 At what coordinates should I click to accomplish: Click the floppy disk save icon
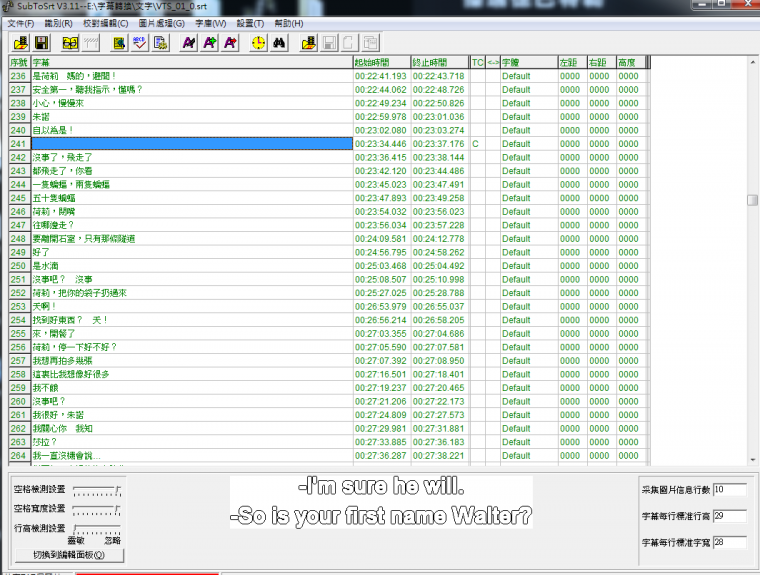tap(42, 43)
